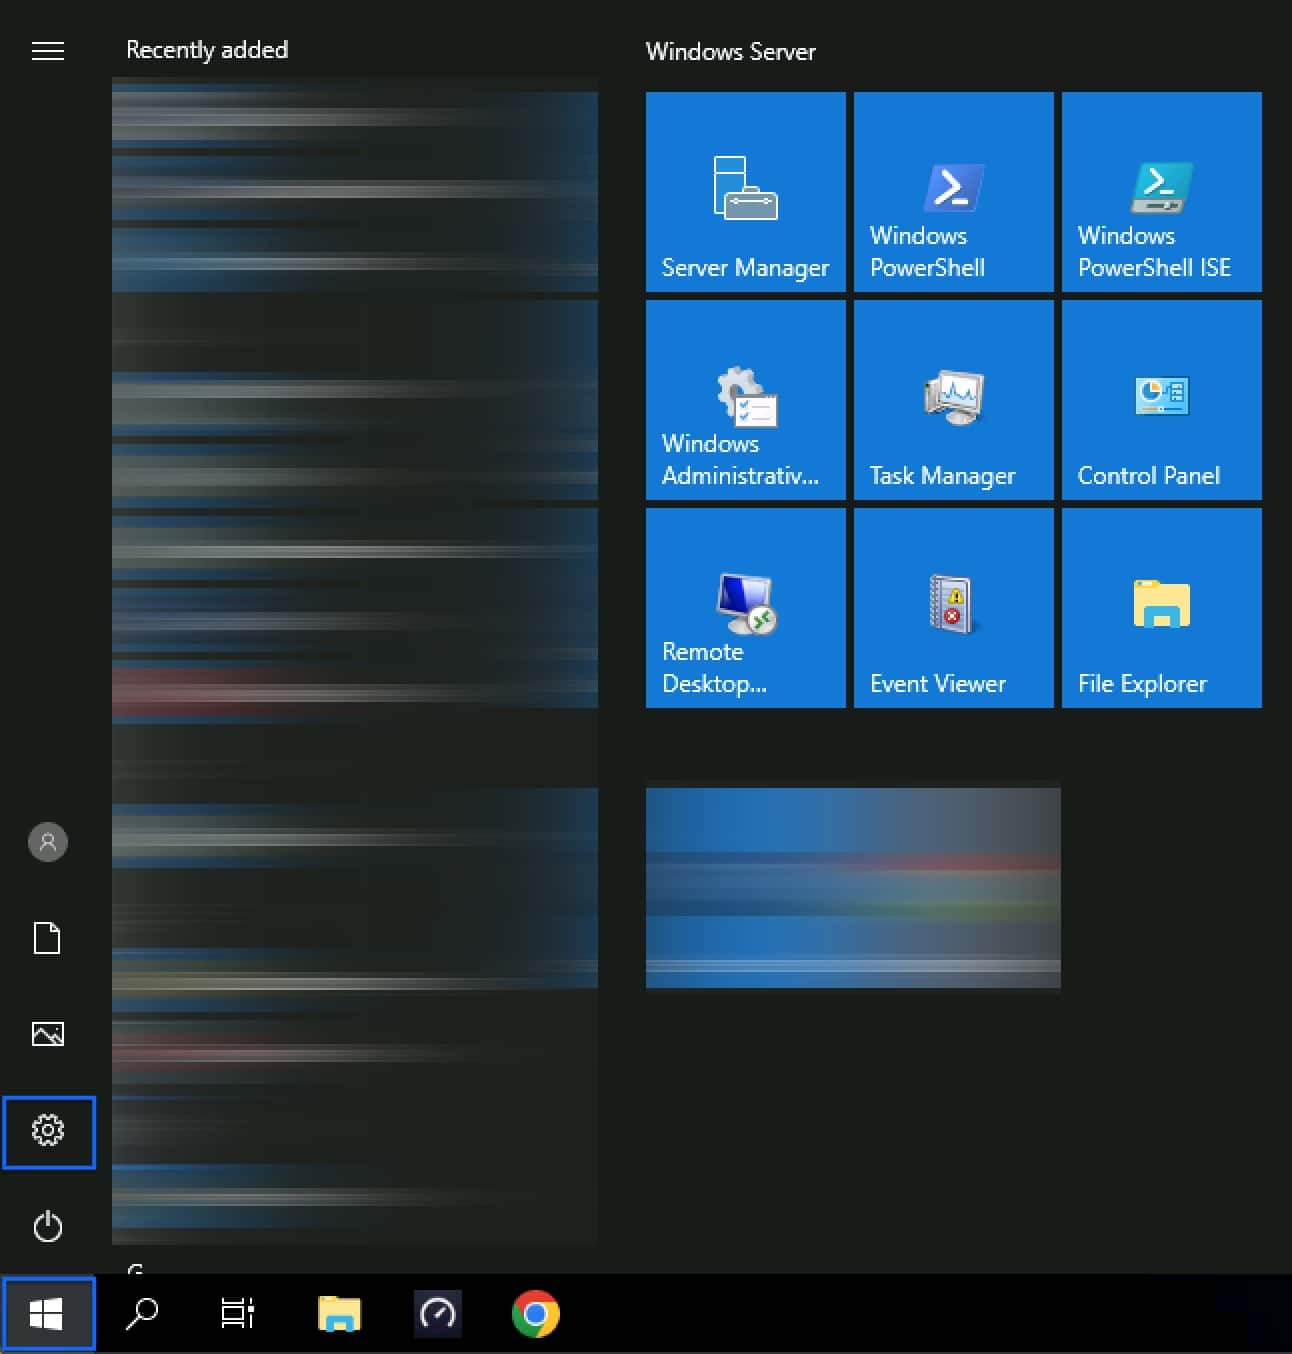
Task: Launch the Task Manager tile
Action: coord(954,400)
